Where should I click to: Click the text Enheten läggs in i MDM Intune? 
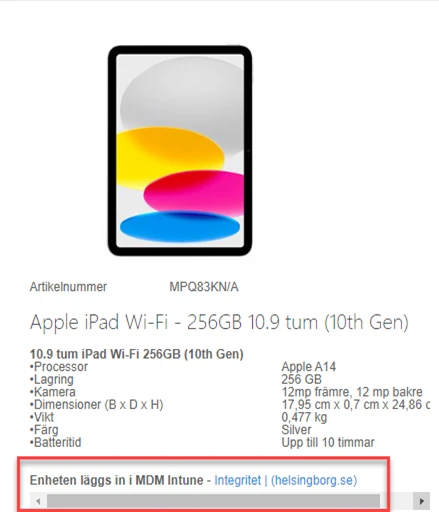pyautogui.click(x=117, y=480)
